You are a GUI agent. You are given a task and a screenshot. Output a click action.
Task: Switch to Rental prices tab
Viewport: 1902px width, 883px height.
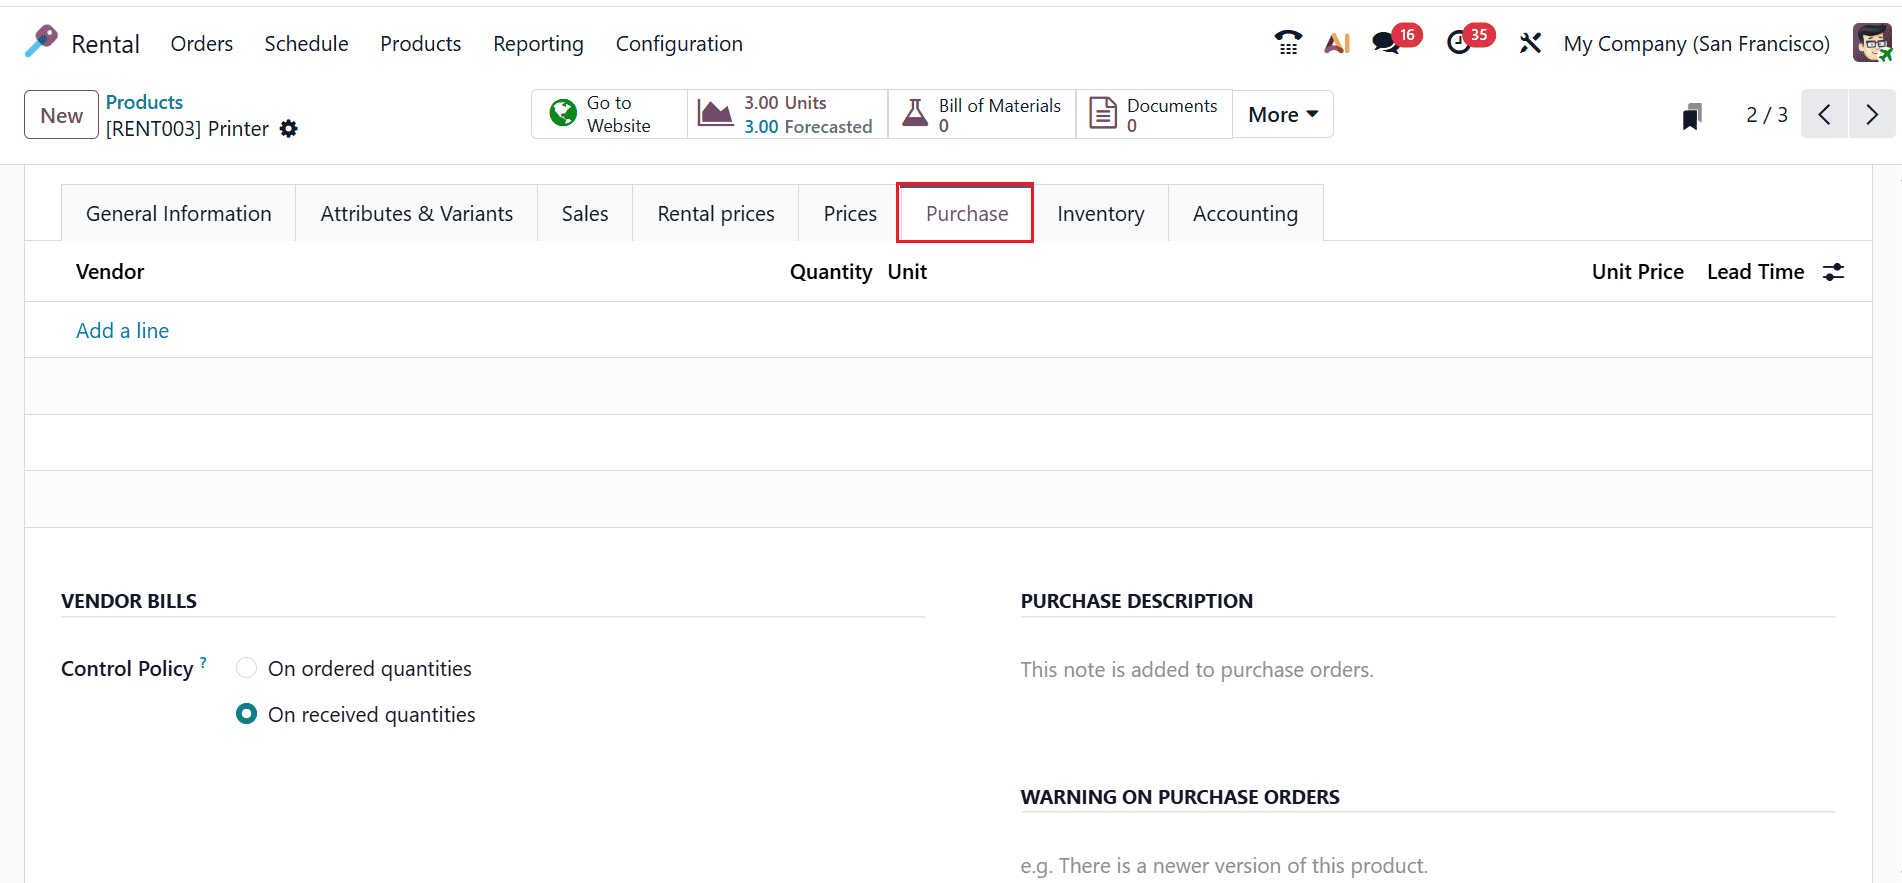pos(716,213)
